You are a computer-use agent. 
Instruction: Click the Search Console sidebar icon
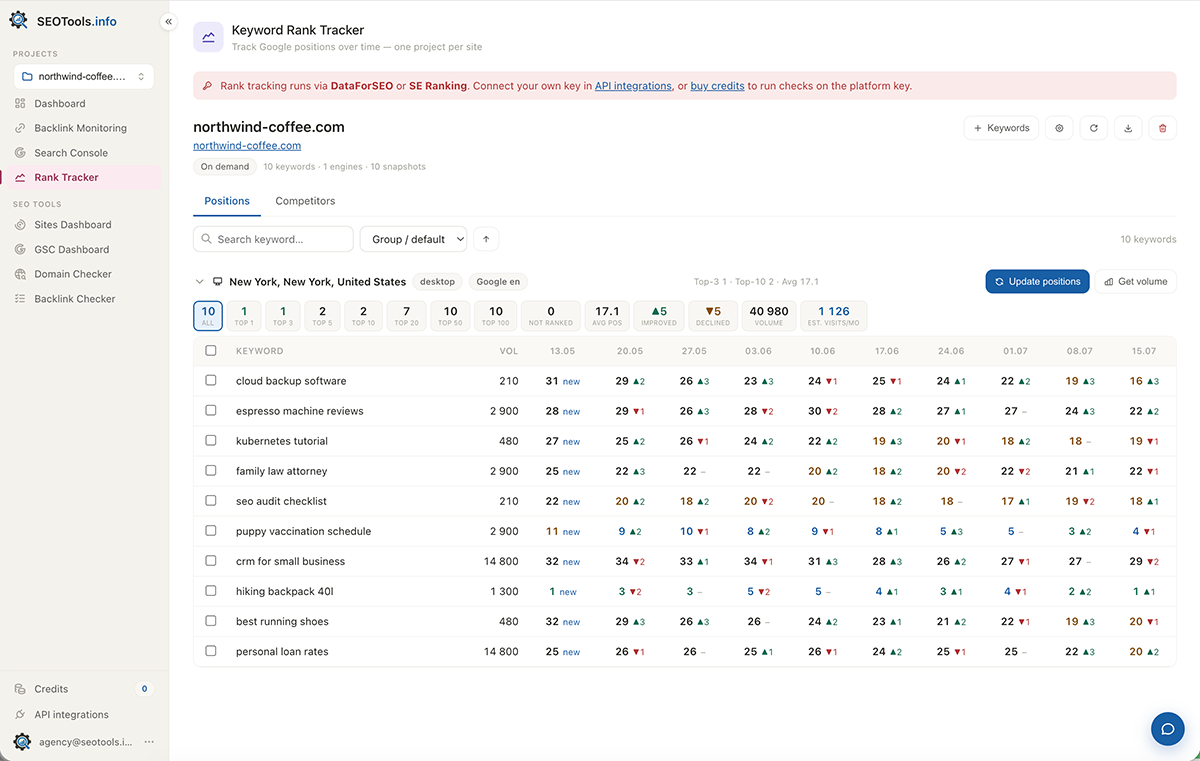pyautogui.click(x=21, y=153)
